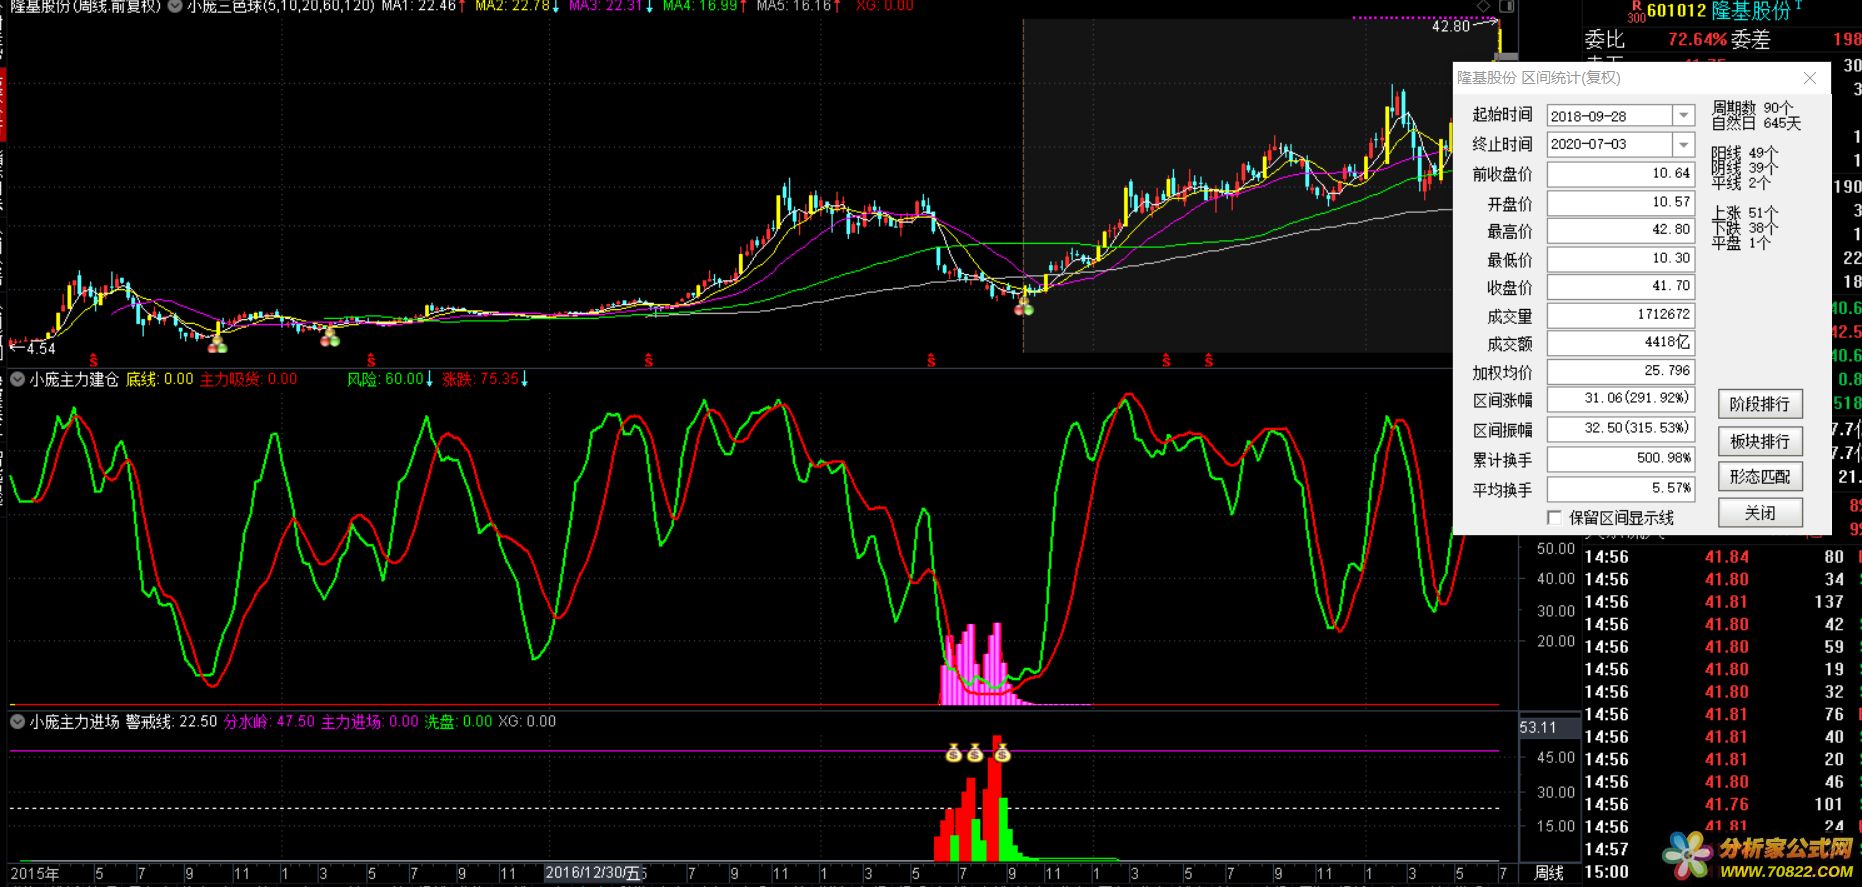Click the fifth red $ marker under chart
Viewport: 1862px width, 887px height.
click(x=1166, y=360)
